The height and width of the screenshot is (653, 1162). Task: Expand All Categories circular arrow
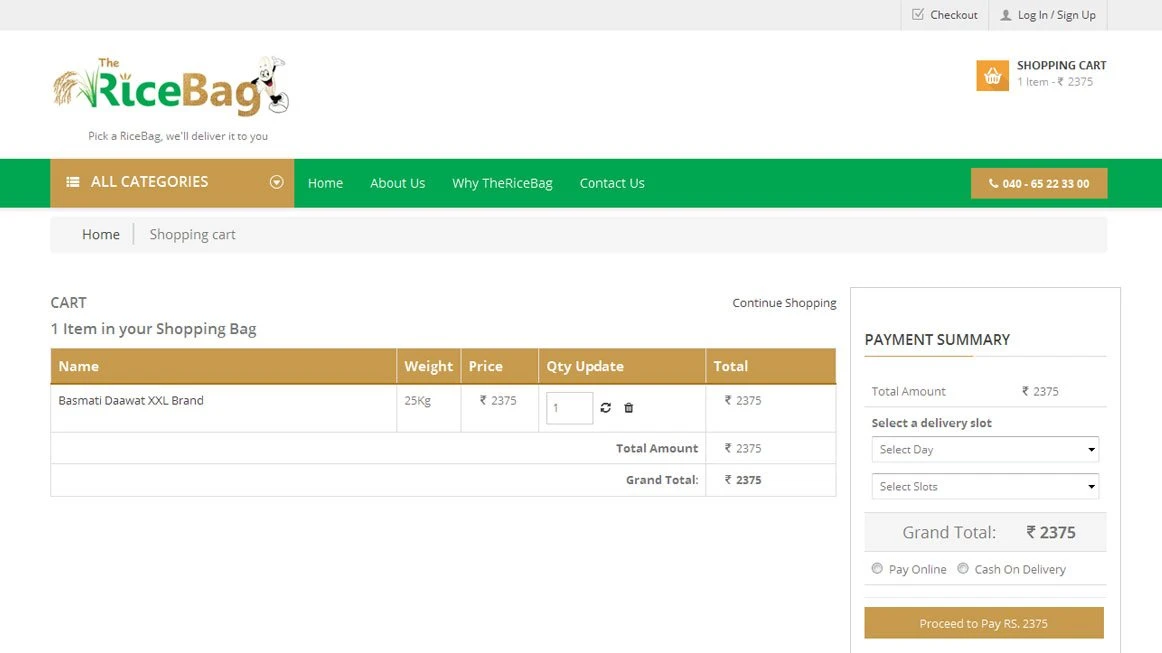point(277,182)
